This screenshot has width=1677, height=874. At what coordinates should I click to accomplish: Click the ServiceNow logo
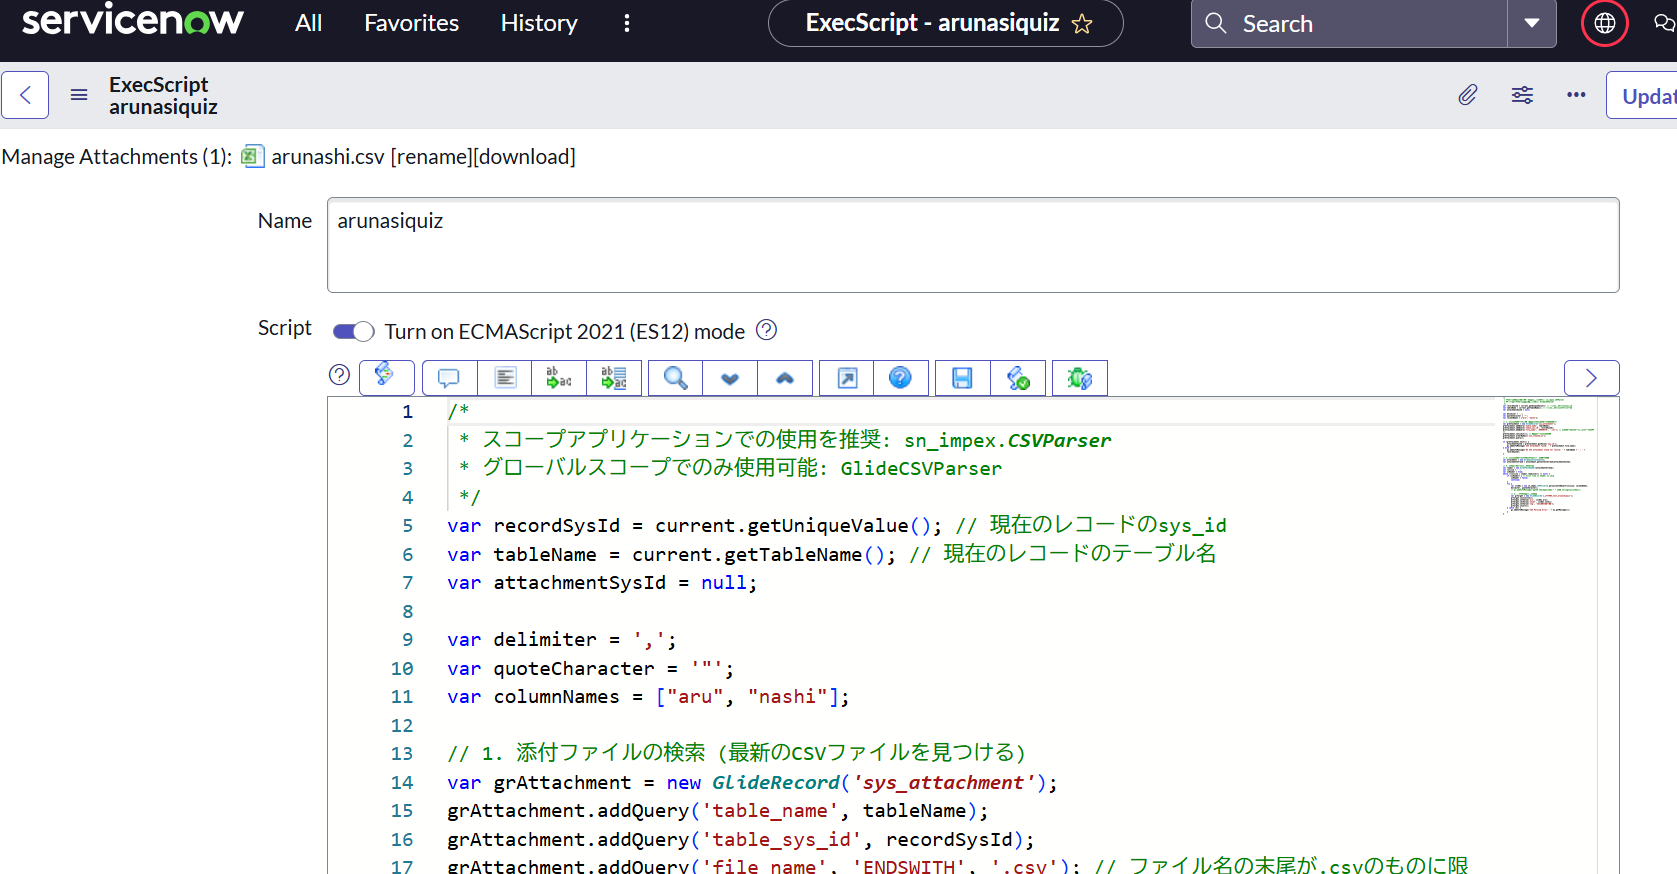tap(132, 21)
